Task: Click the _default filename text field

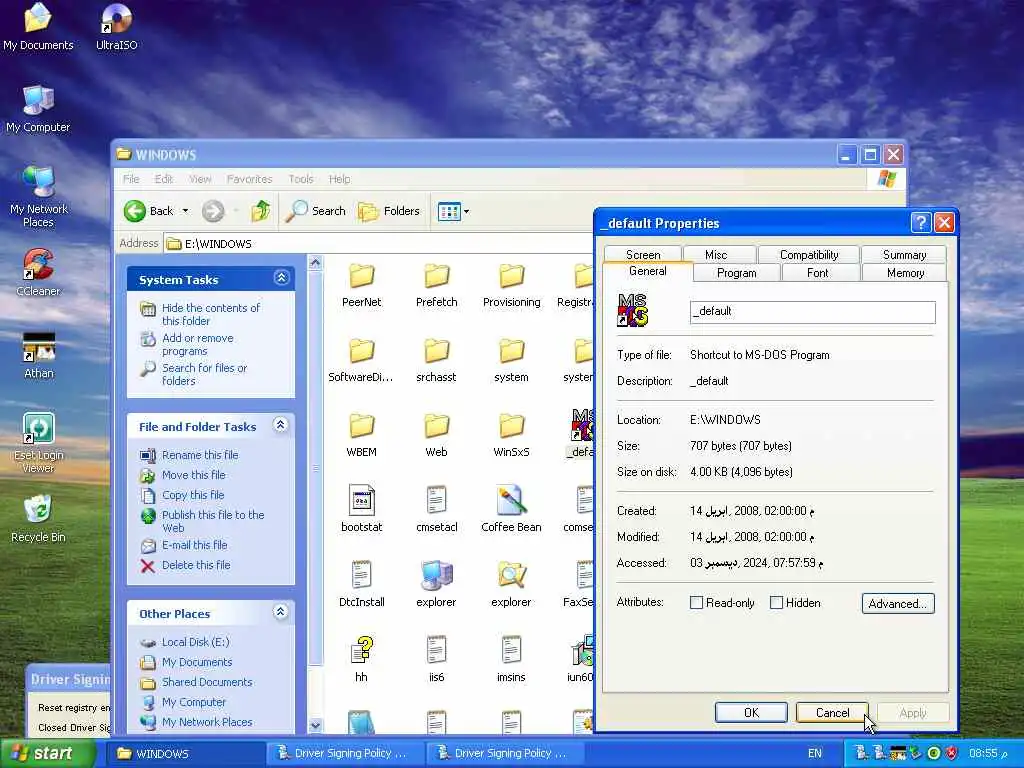Action: (812, 312)
